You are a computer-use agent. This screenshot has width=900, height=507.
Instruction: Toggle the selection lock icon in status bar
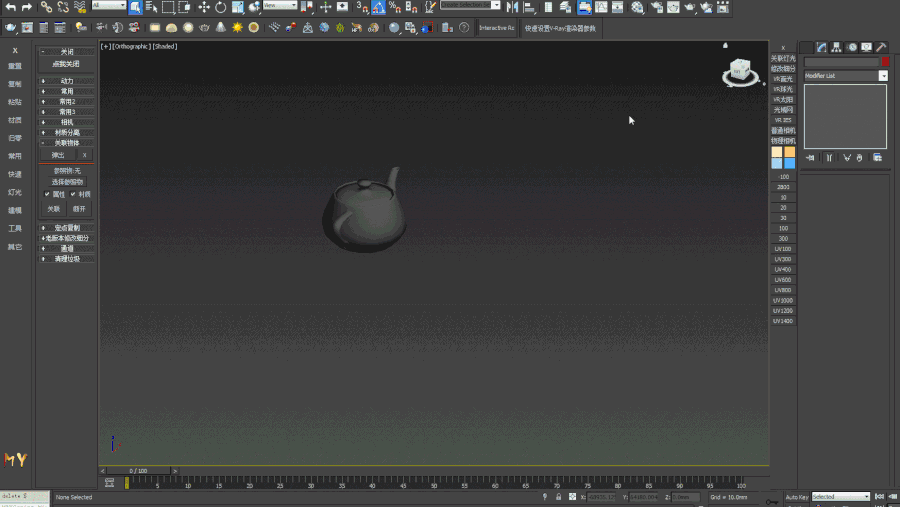coord(558,497)
